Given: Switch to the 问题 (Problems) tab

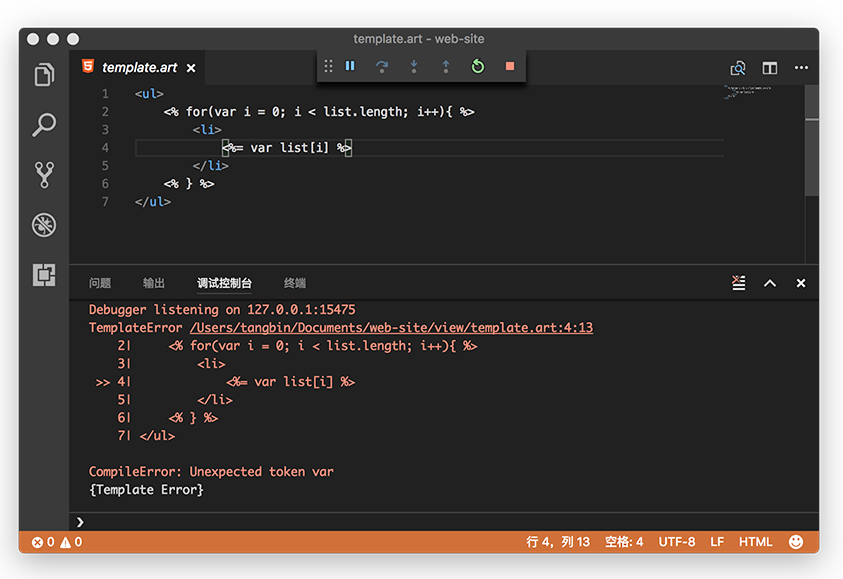Looking at the screenshot, I should click(100, 283).
